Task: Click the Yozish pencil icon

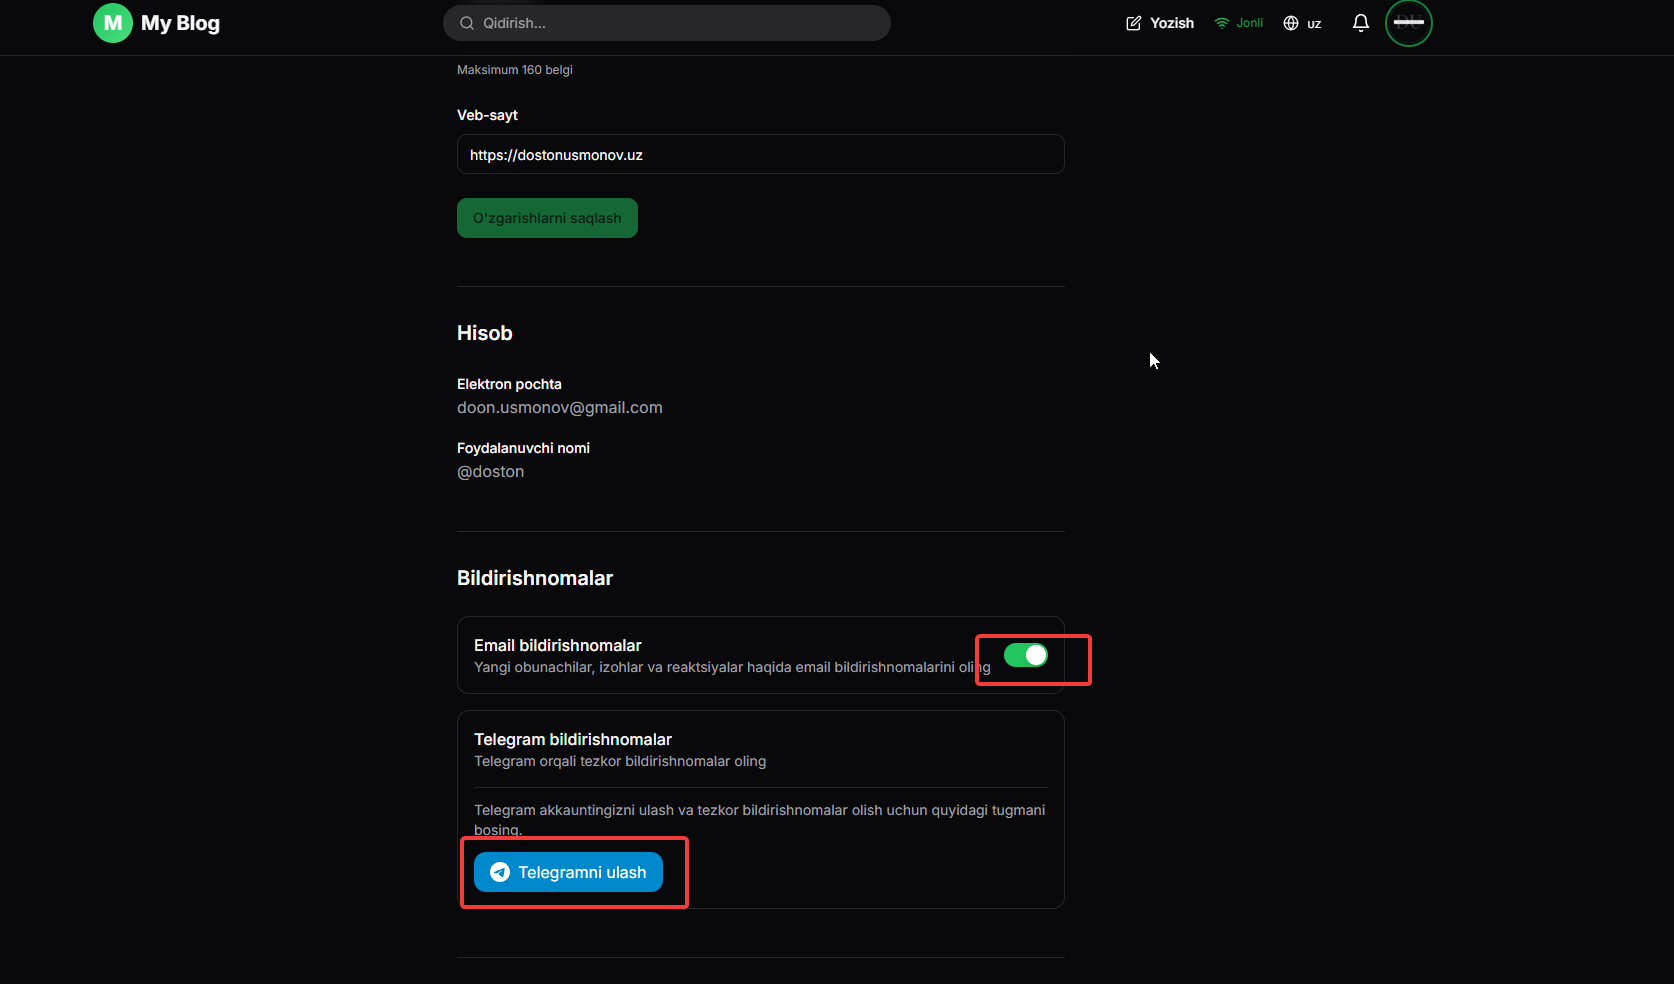Action: pyautogui.click(x=1134, y=23)
